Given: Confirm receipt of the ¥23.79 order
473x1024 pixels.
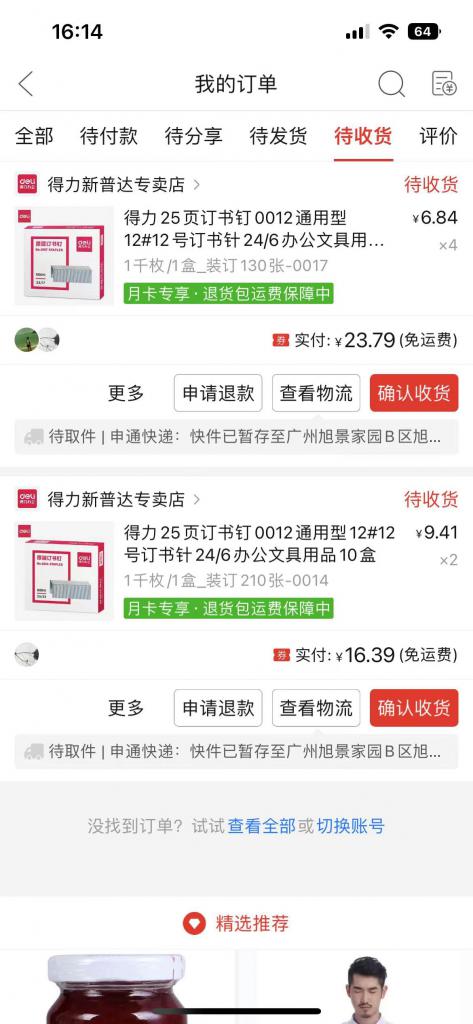Looking at the screenshot, I should (x=414, y=393).
